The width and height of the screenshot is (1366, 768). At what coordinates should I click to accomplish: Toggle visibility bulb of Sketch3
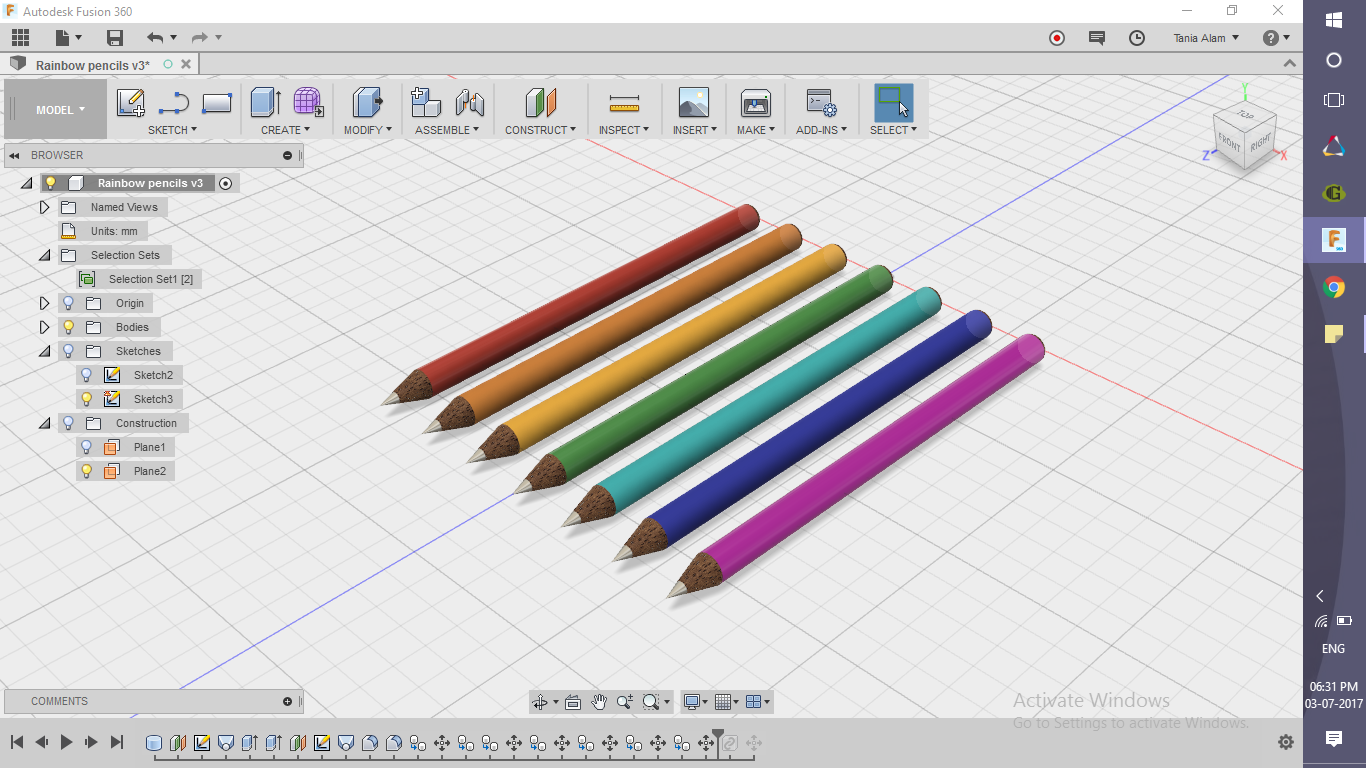point(86,399)
